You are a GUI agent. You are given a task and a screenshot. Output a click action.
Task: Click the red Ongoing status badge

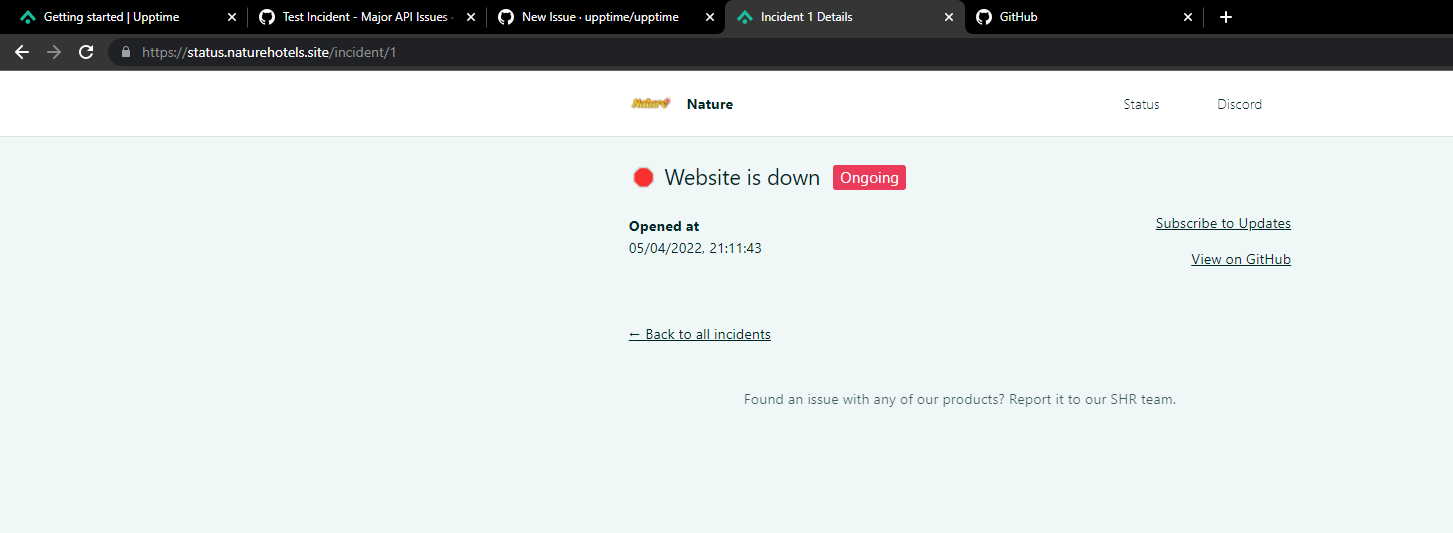[x=869, y=178]
